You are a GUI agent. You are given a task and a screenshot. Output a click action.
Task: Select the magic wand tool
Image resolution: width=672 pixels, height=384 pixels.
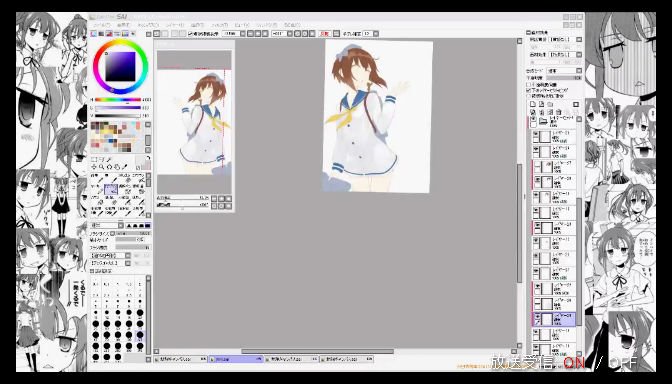(x=109, y=159)
